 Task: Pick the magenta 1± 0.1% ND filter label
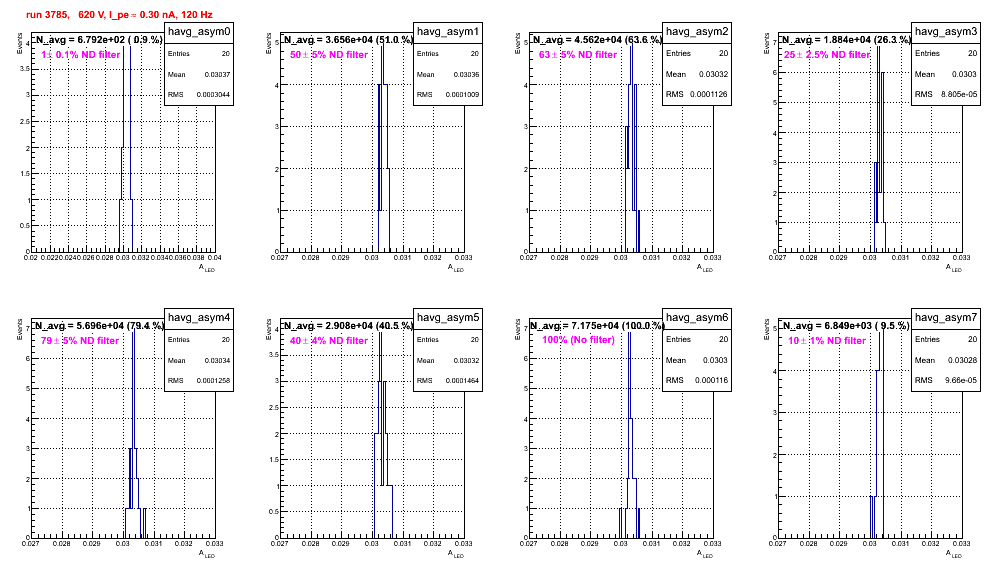81,55
